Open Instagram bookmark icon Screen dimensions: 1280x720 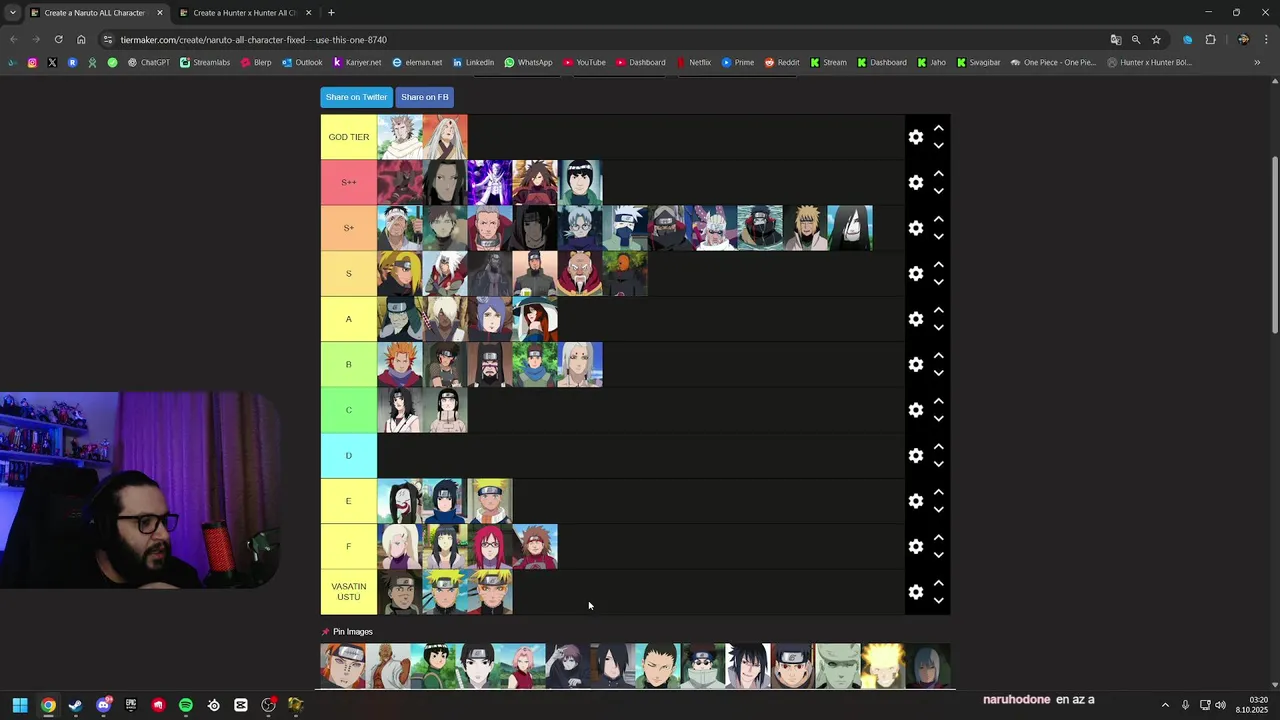[x=32, y=62]
